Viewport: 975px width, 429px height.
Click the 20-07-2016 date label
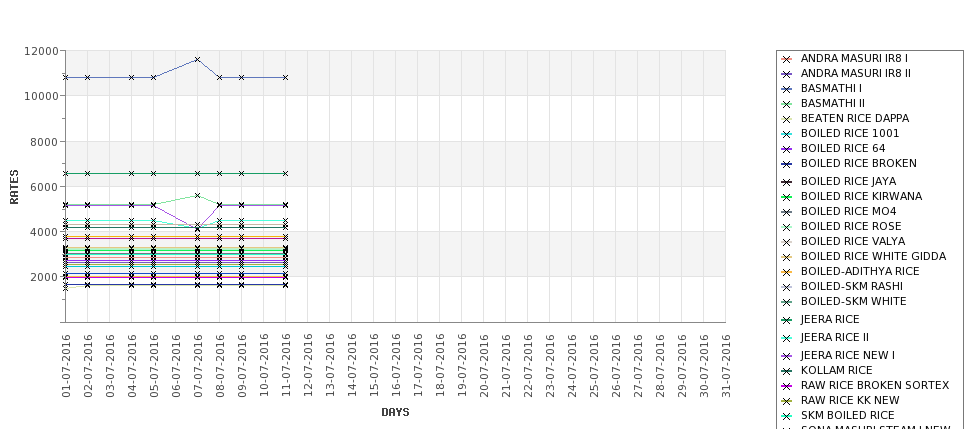[484, 366]
